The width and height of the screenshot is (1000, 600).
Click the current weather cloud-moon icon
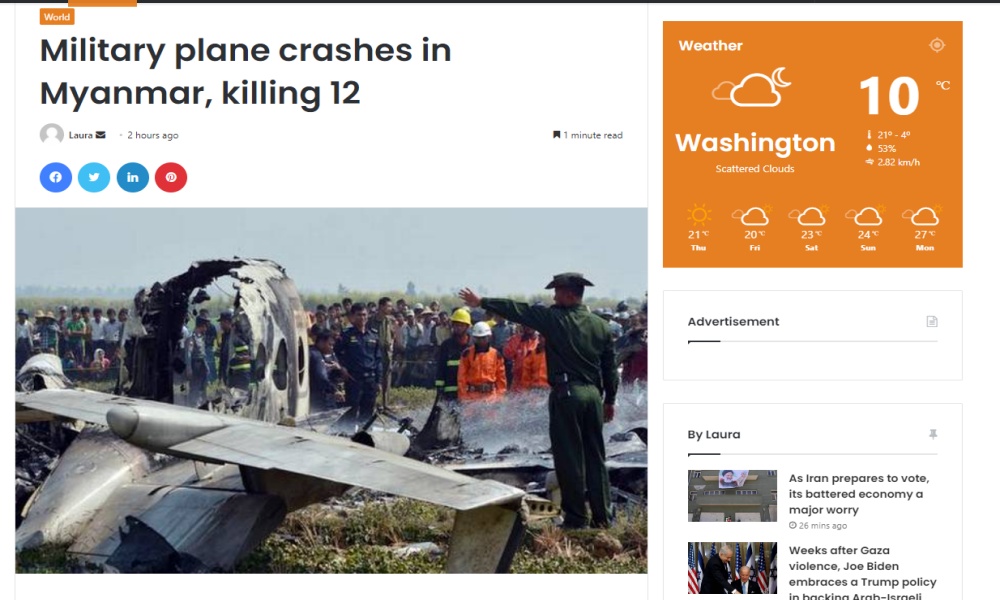click(x=752, y=87)
